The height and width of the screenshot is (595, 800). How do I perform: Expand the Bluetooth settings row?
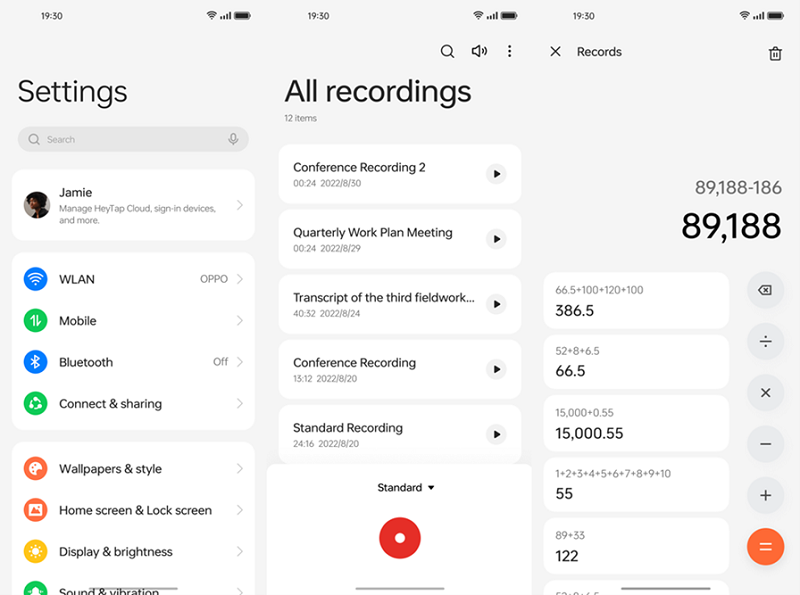[133, 362]
